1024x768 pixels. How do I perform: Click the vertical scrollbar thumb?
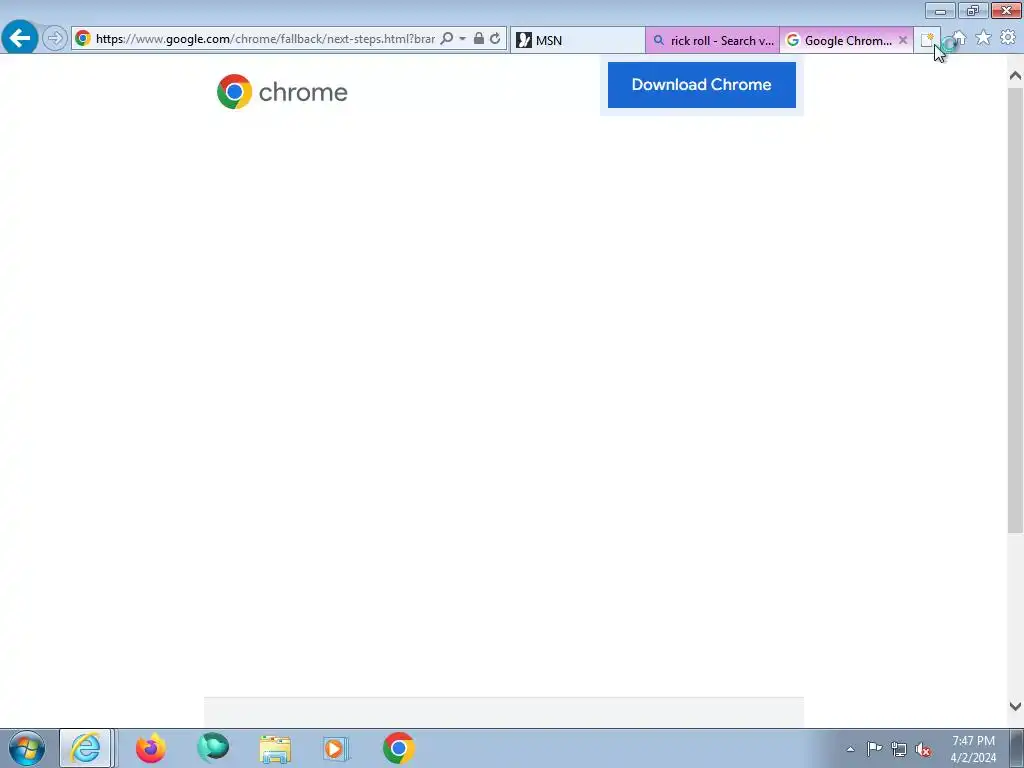[x=1015, y=310]
